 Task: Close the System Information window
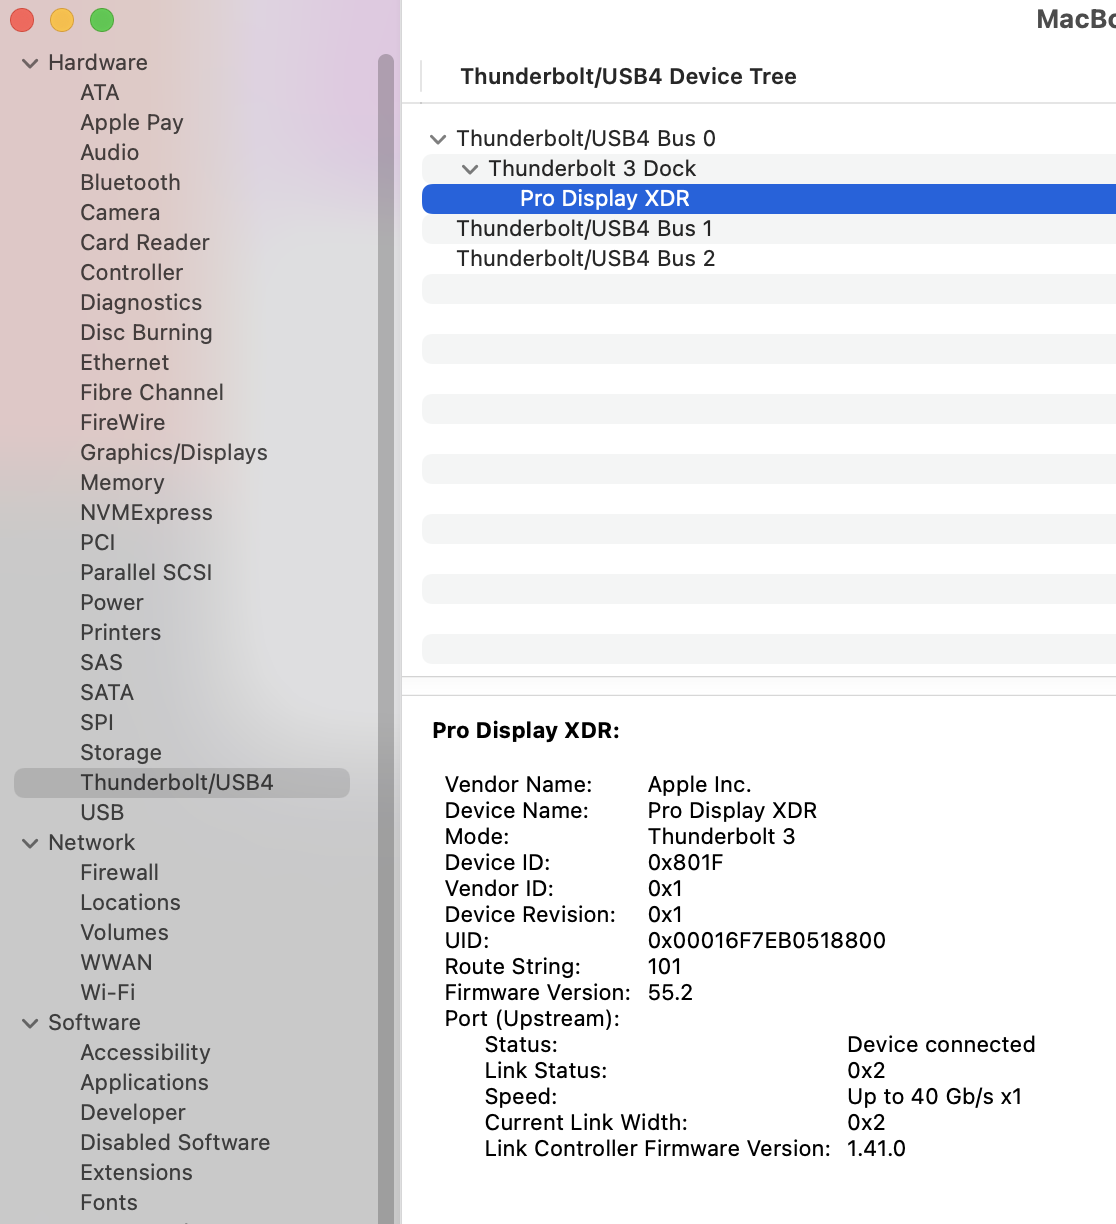coord(22,20)
